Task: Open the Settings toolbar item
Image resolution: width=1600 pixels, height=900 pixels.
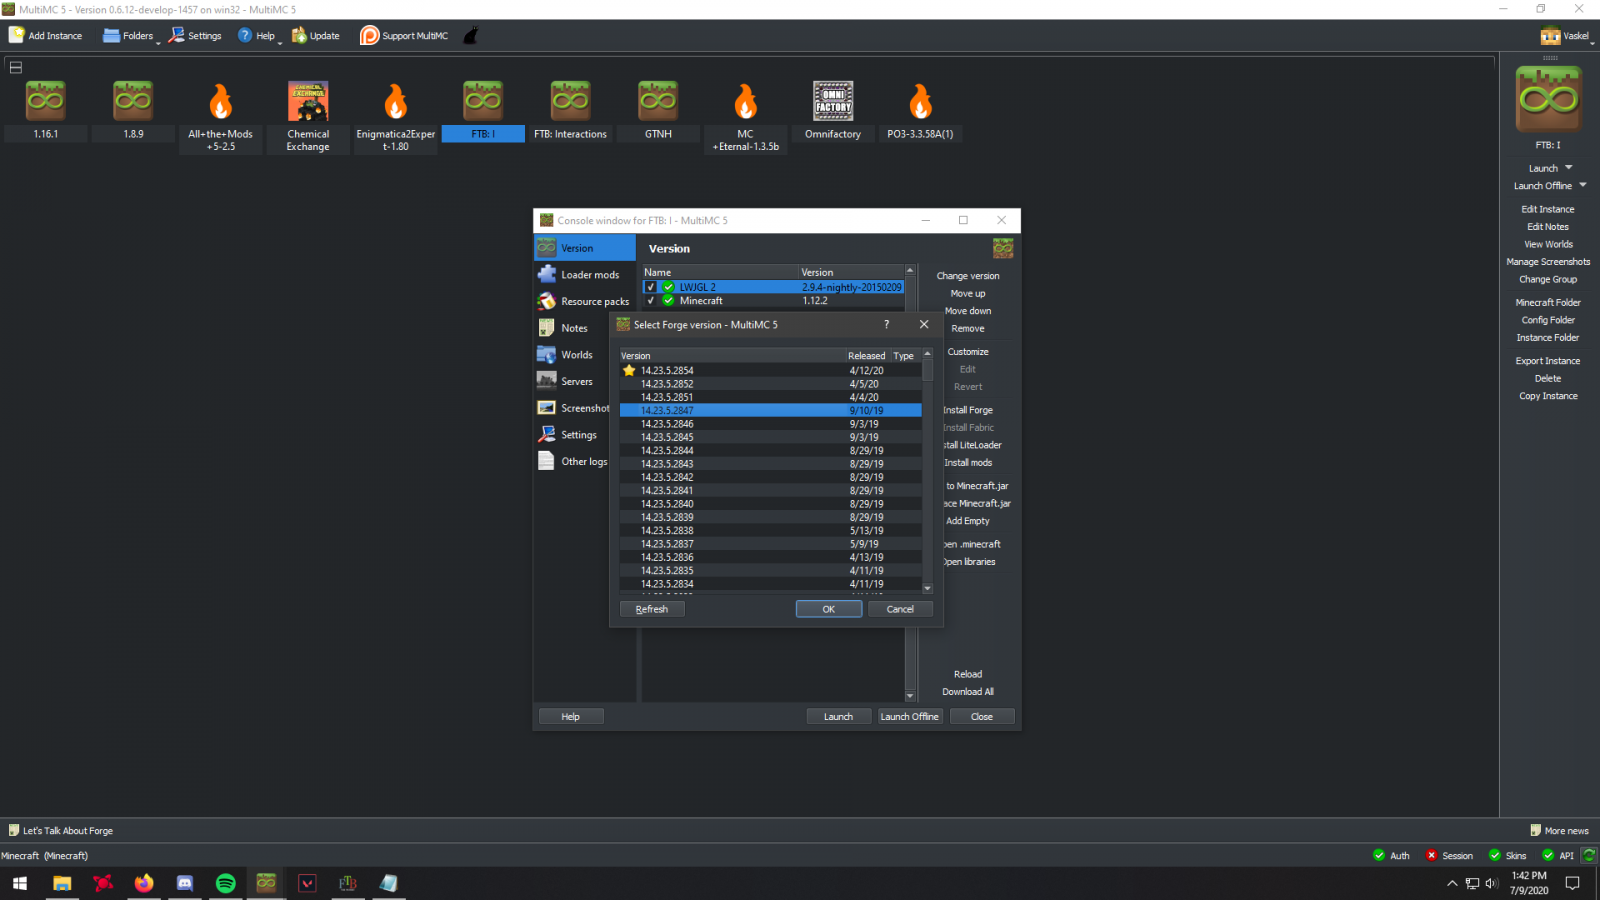Action: 195,36
